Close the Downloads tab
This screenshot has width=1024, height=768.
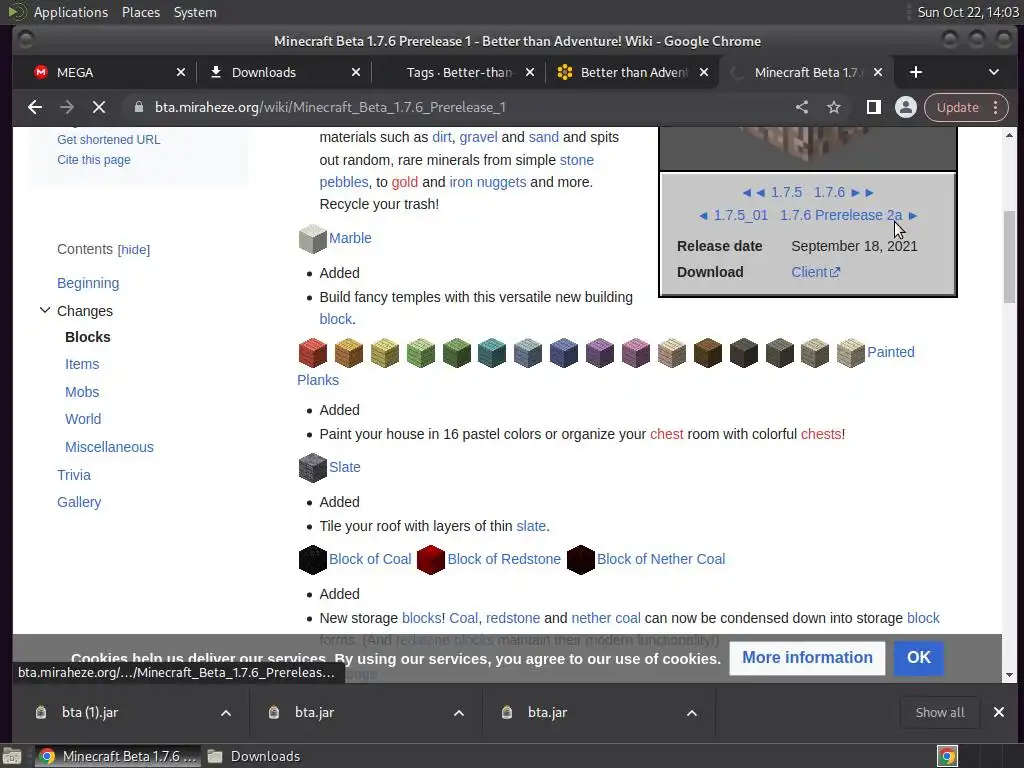tap(356, 72)
